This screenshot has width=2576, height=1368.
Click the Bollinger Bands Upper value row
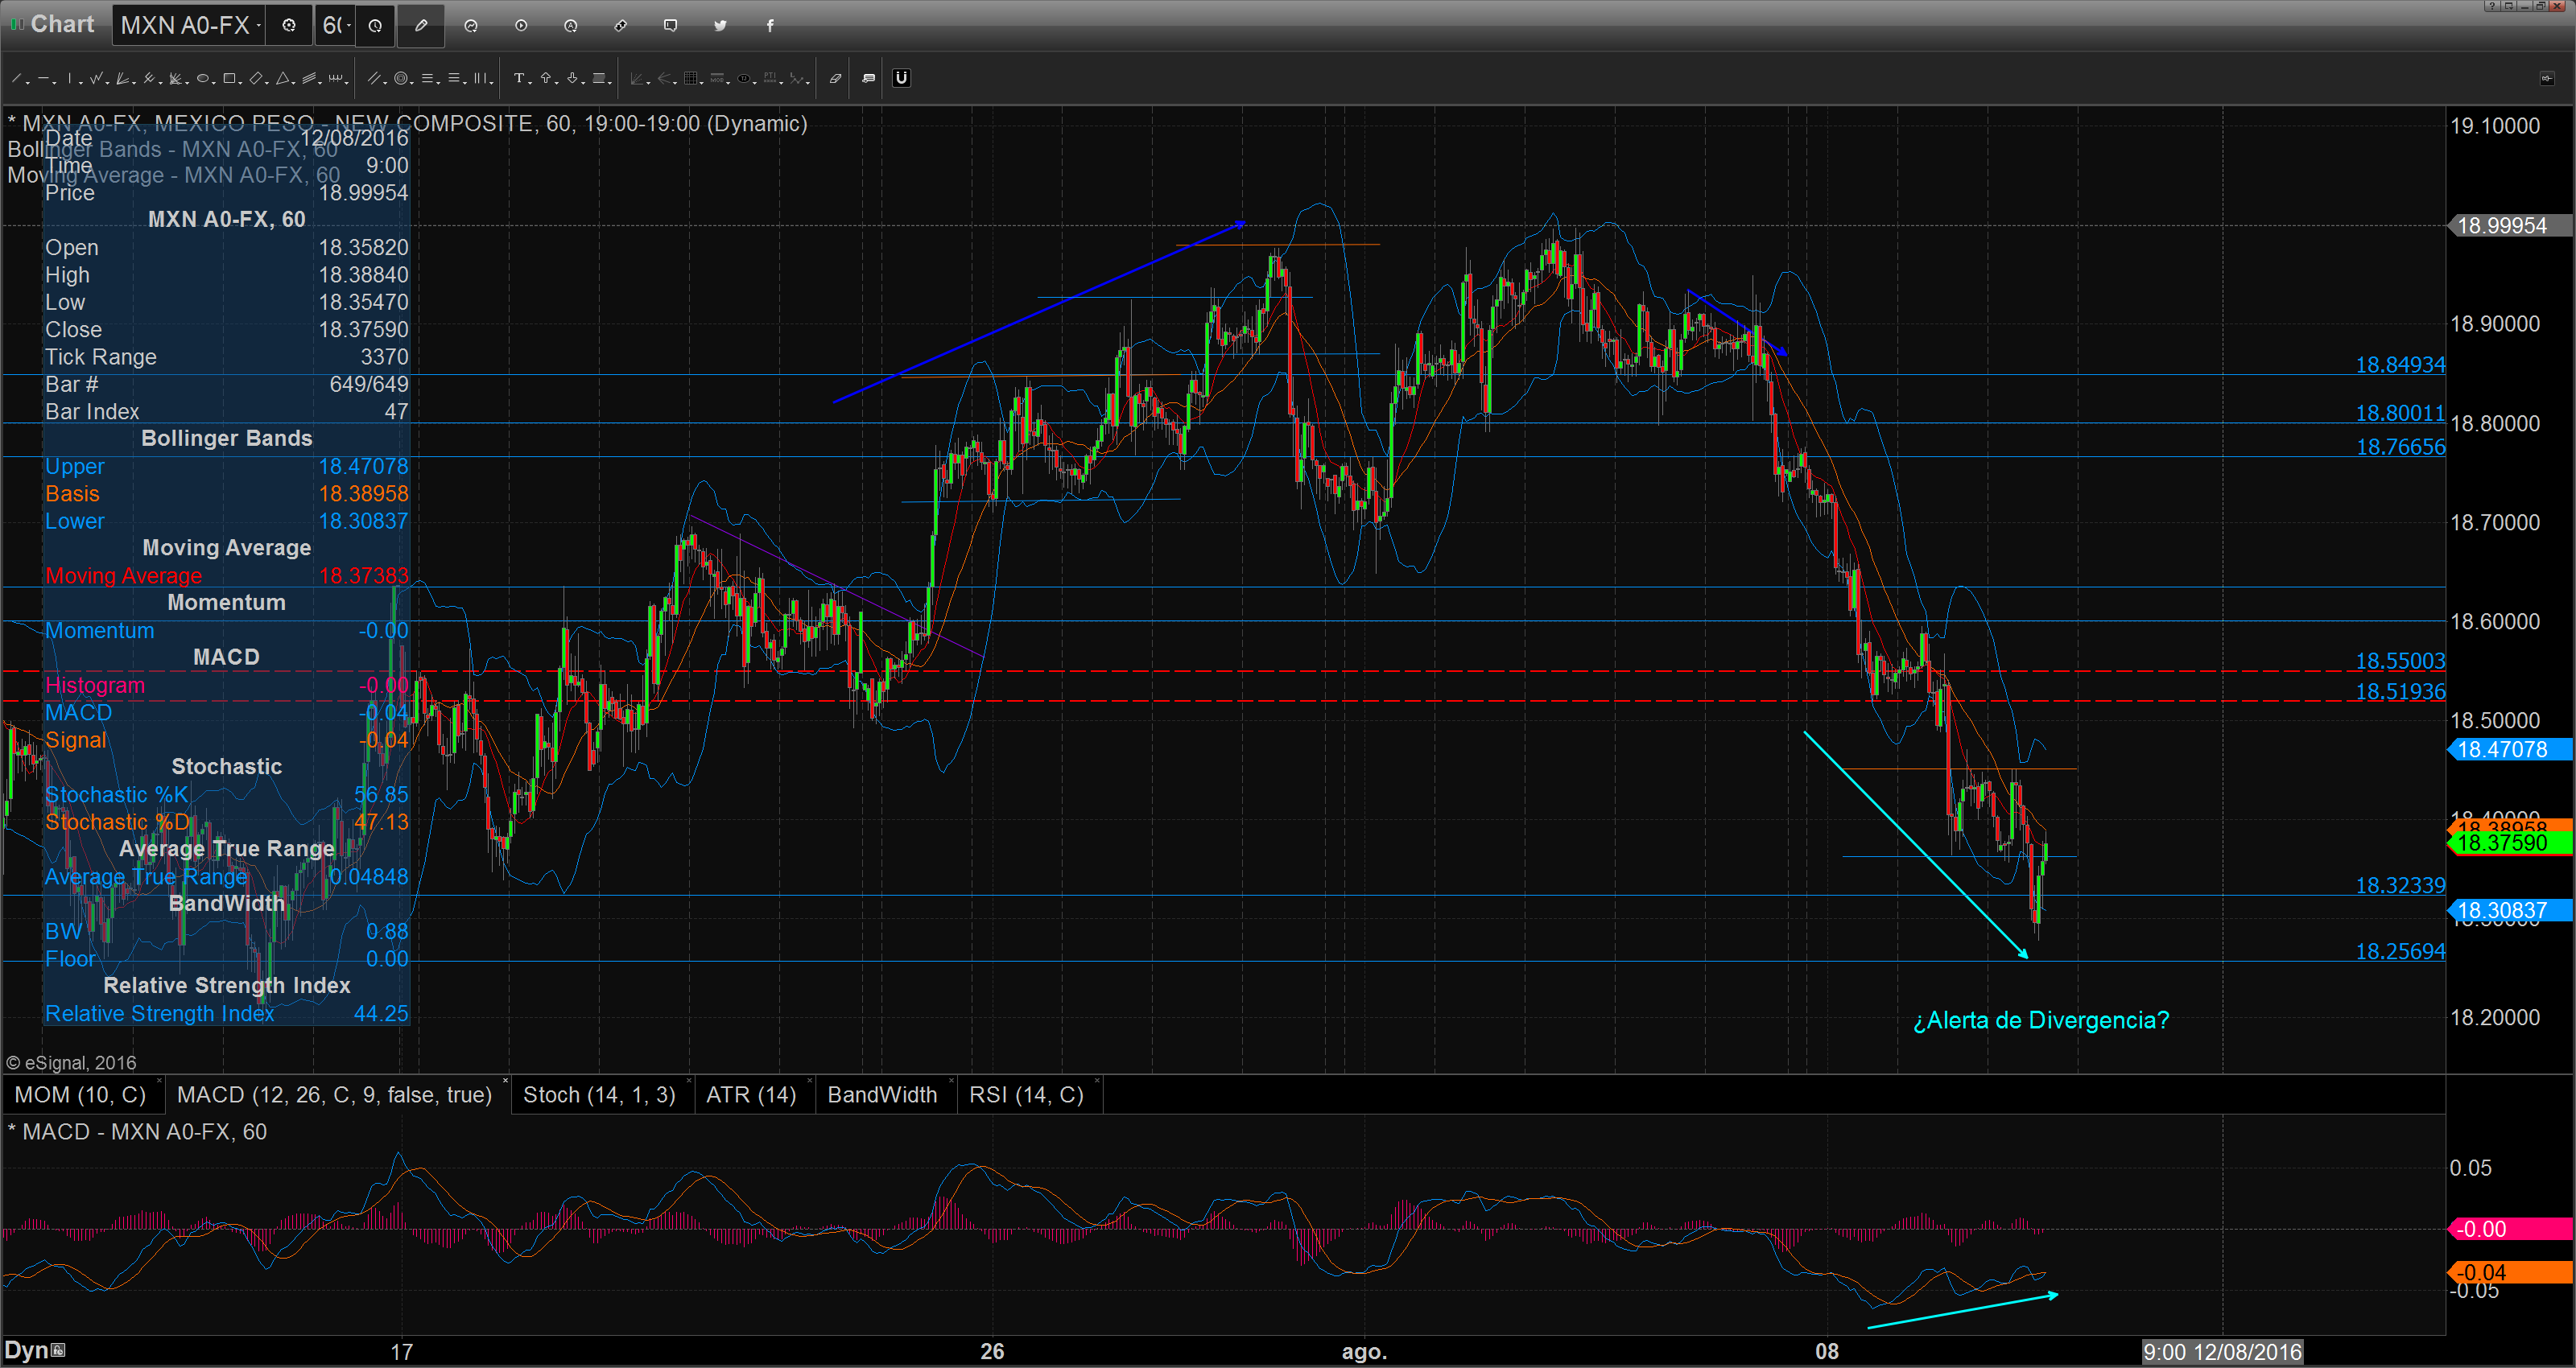click(x=227, y=466)
